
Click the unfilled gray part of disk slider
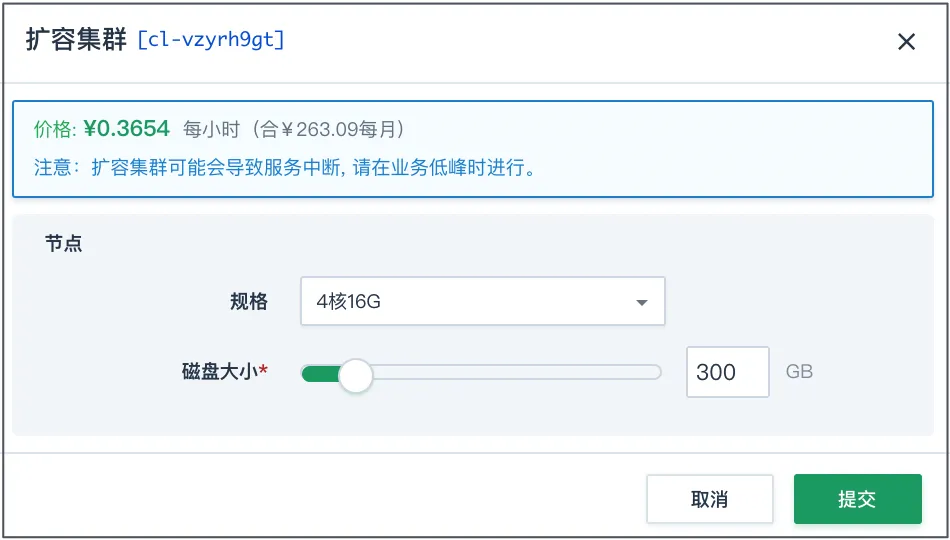(516, 373)
